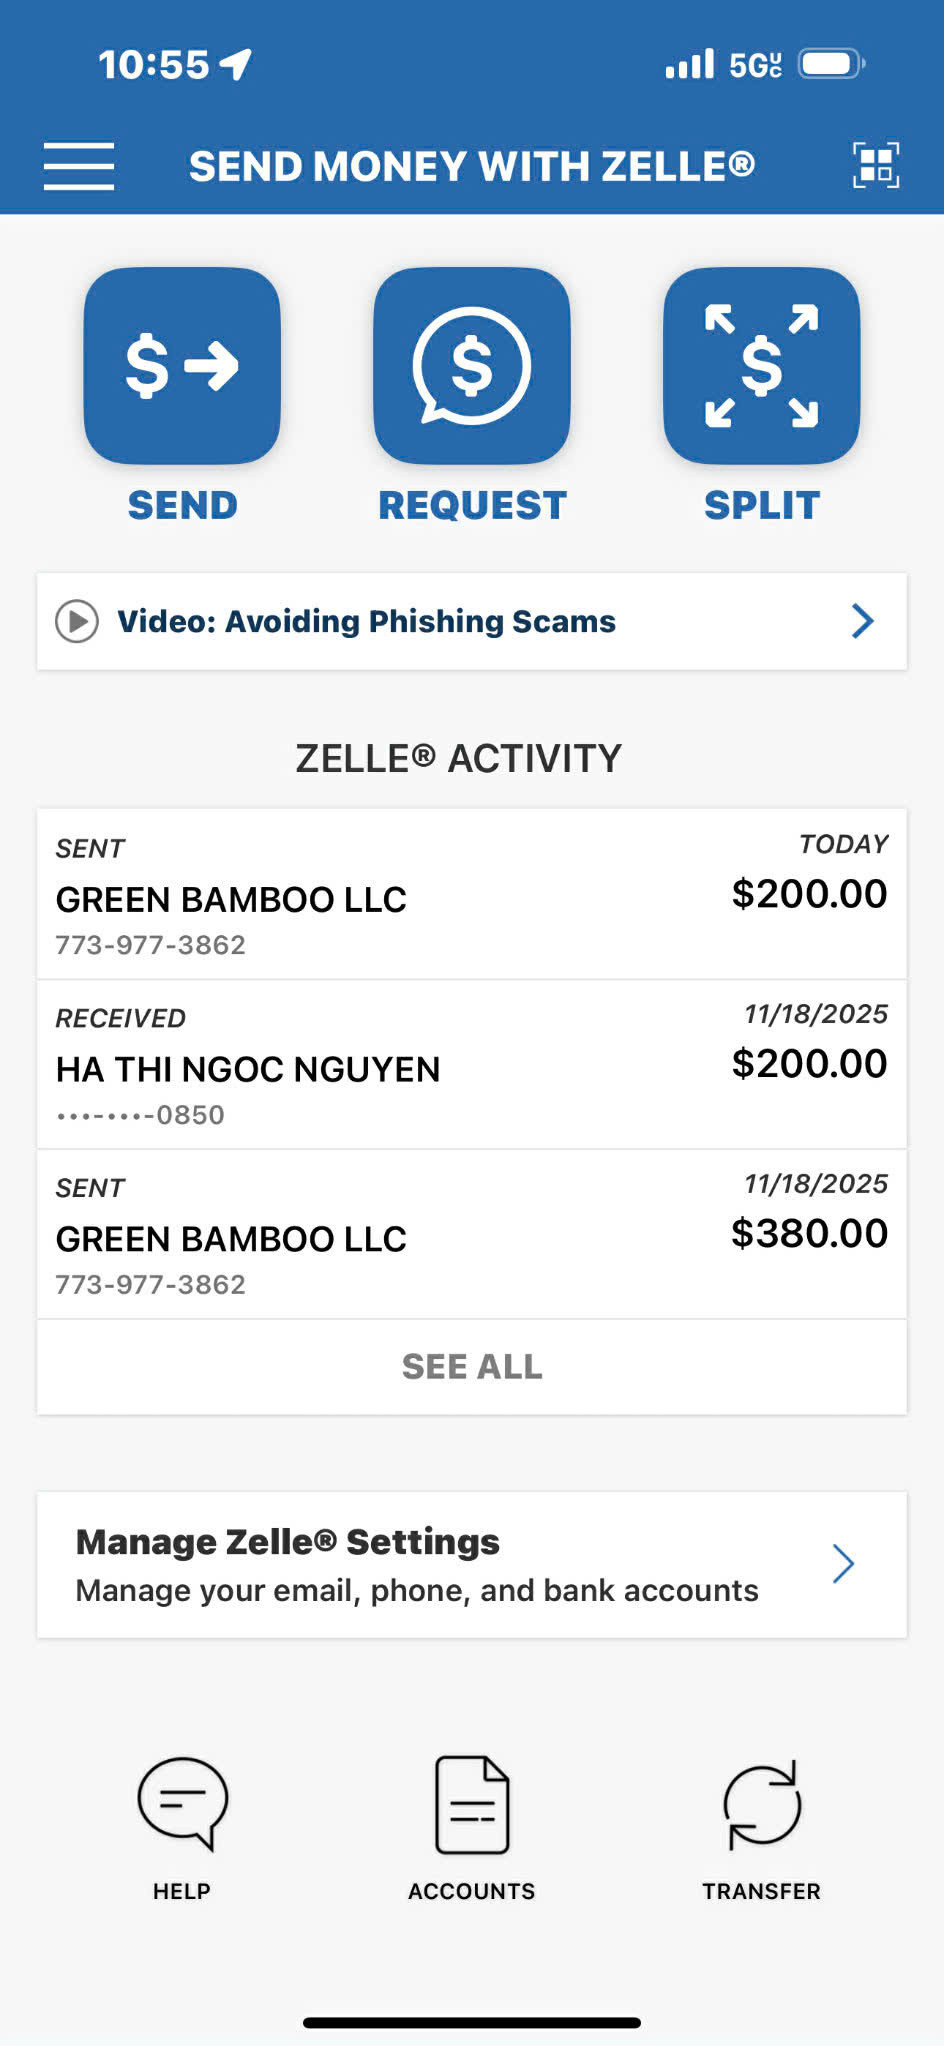944x2046 pixels.
Task: Tap the REQUEST label text
Action: [472, 505]
